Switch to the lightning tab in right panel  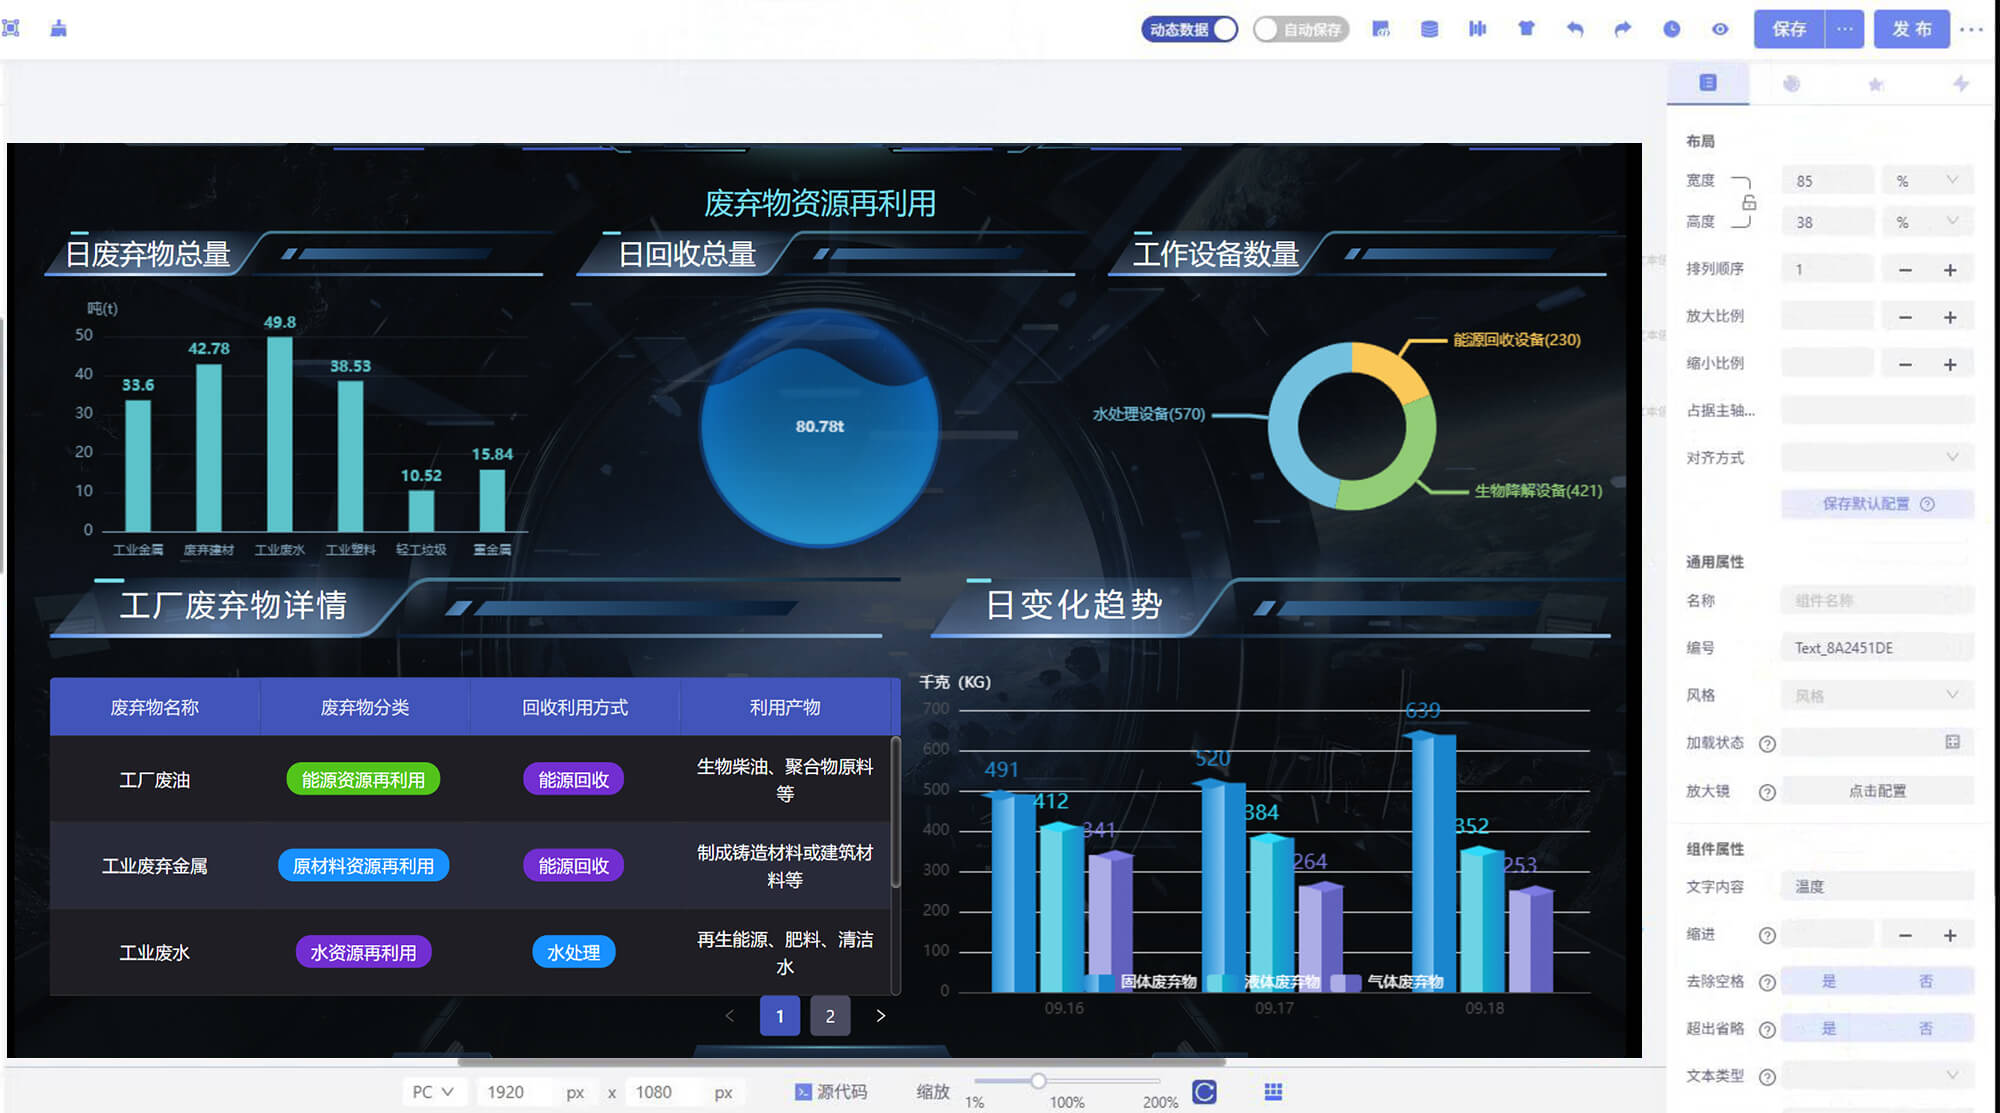click(x=1960, y=84)
